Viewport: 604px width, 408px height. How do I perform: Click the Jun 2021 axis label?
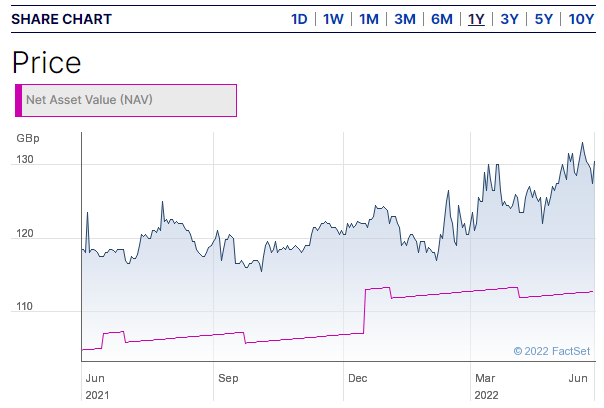(x=96, y=385)
